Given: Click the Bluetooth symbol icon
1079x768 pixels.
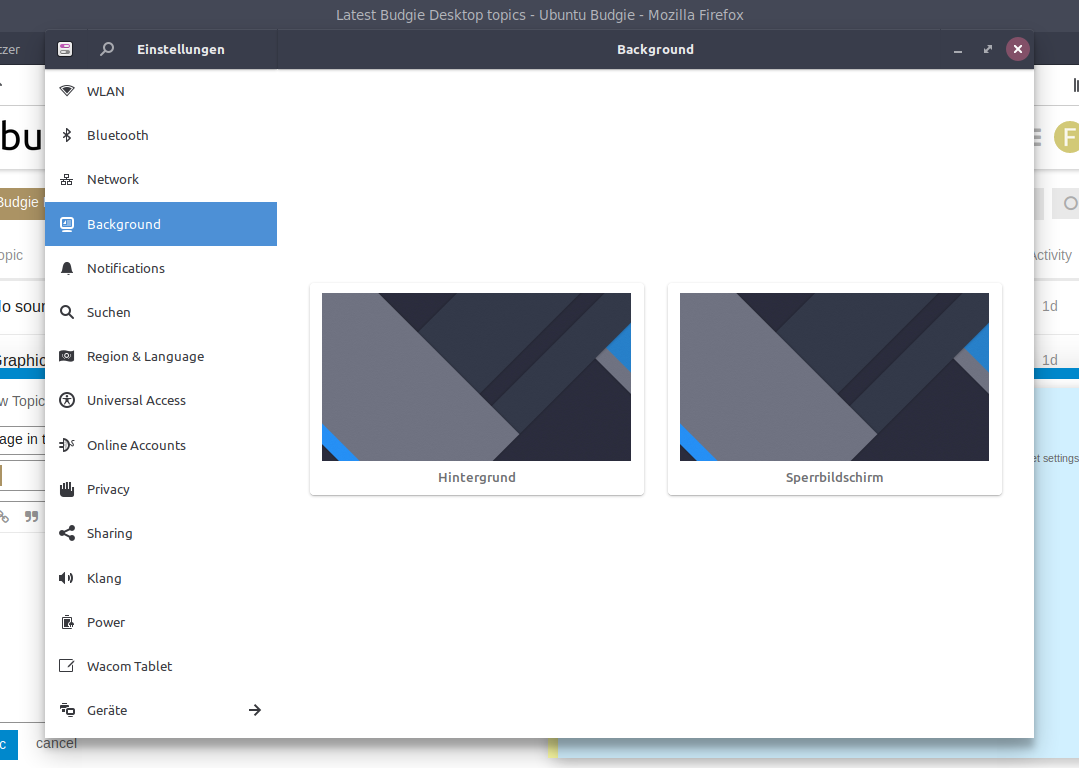Looking at the screenshot, I should 67,135.
